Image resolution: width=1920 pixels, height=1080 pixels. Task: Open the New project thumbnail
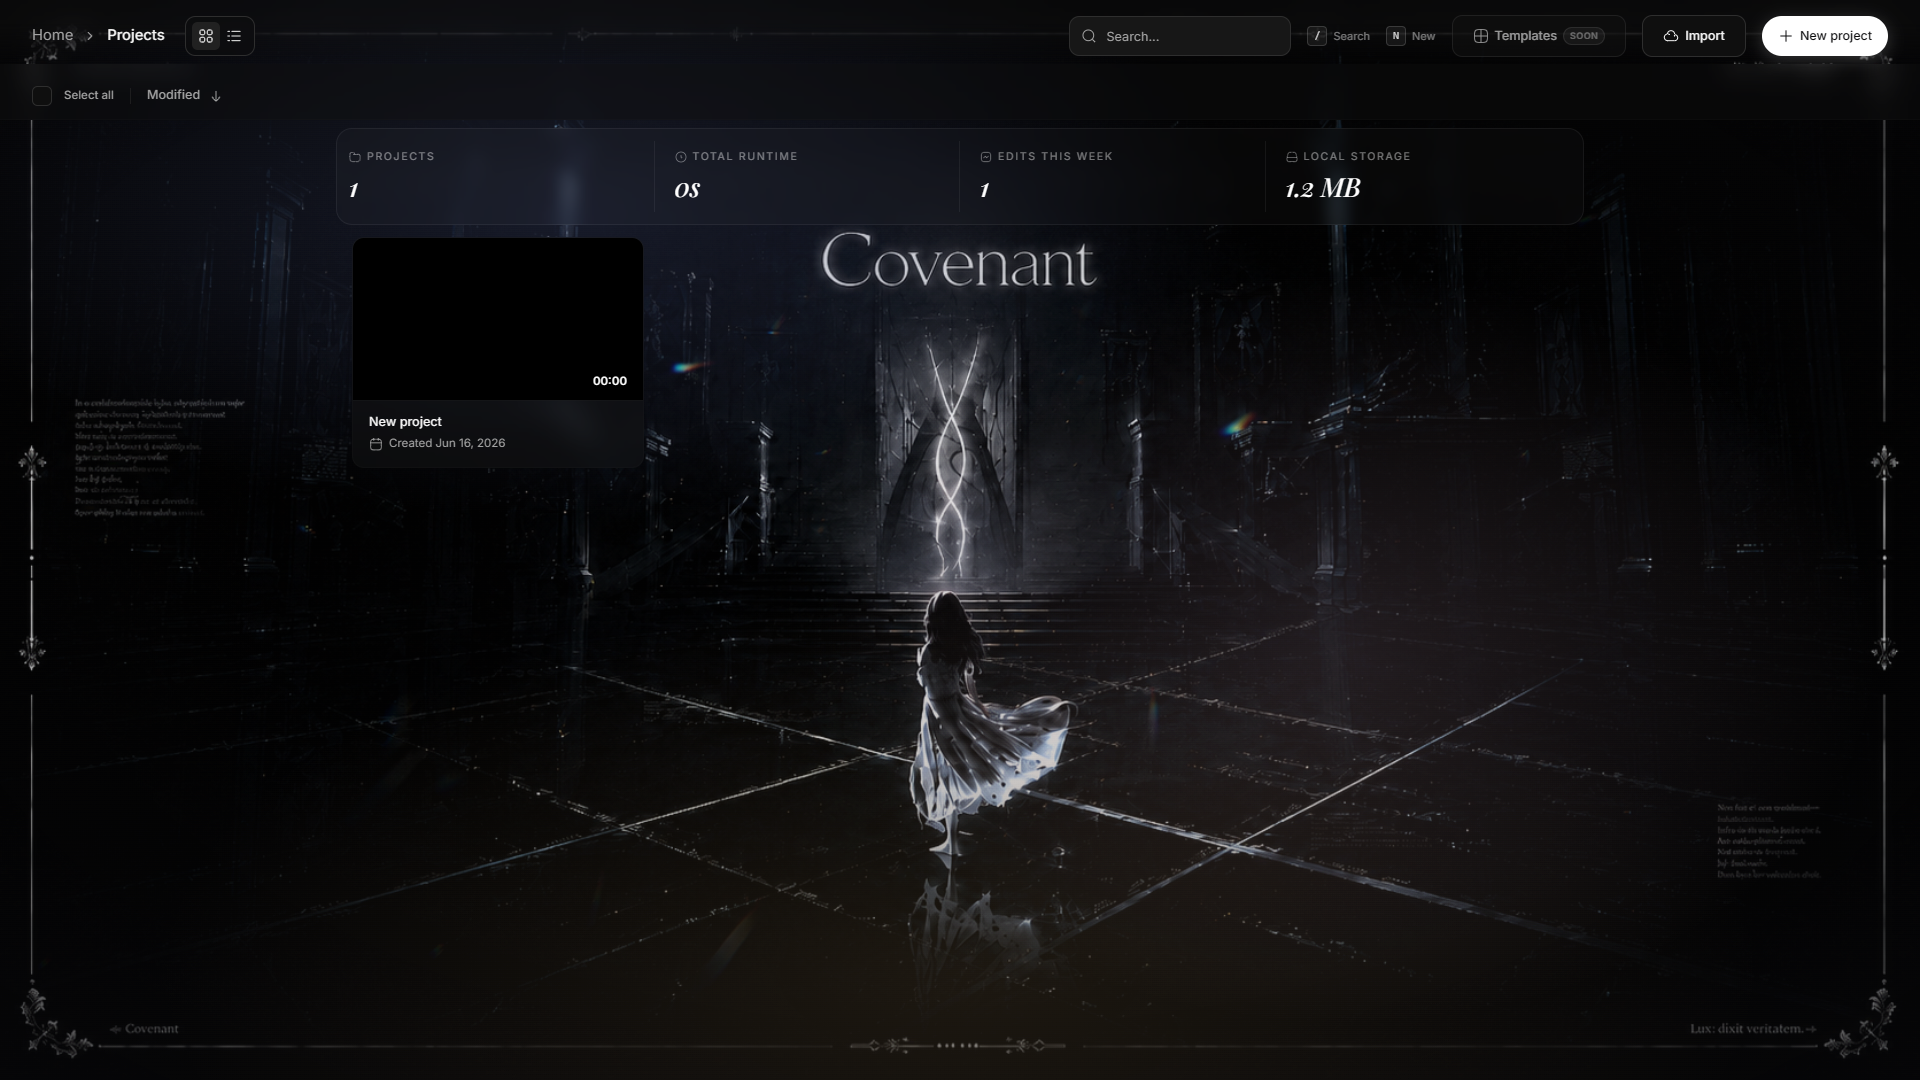click(498, 319)
